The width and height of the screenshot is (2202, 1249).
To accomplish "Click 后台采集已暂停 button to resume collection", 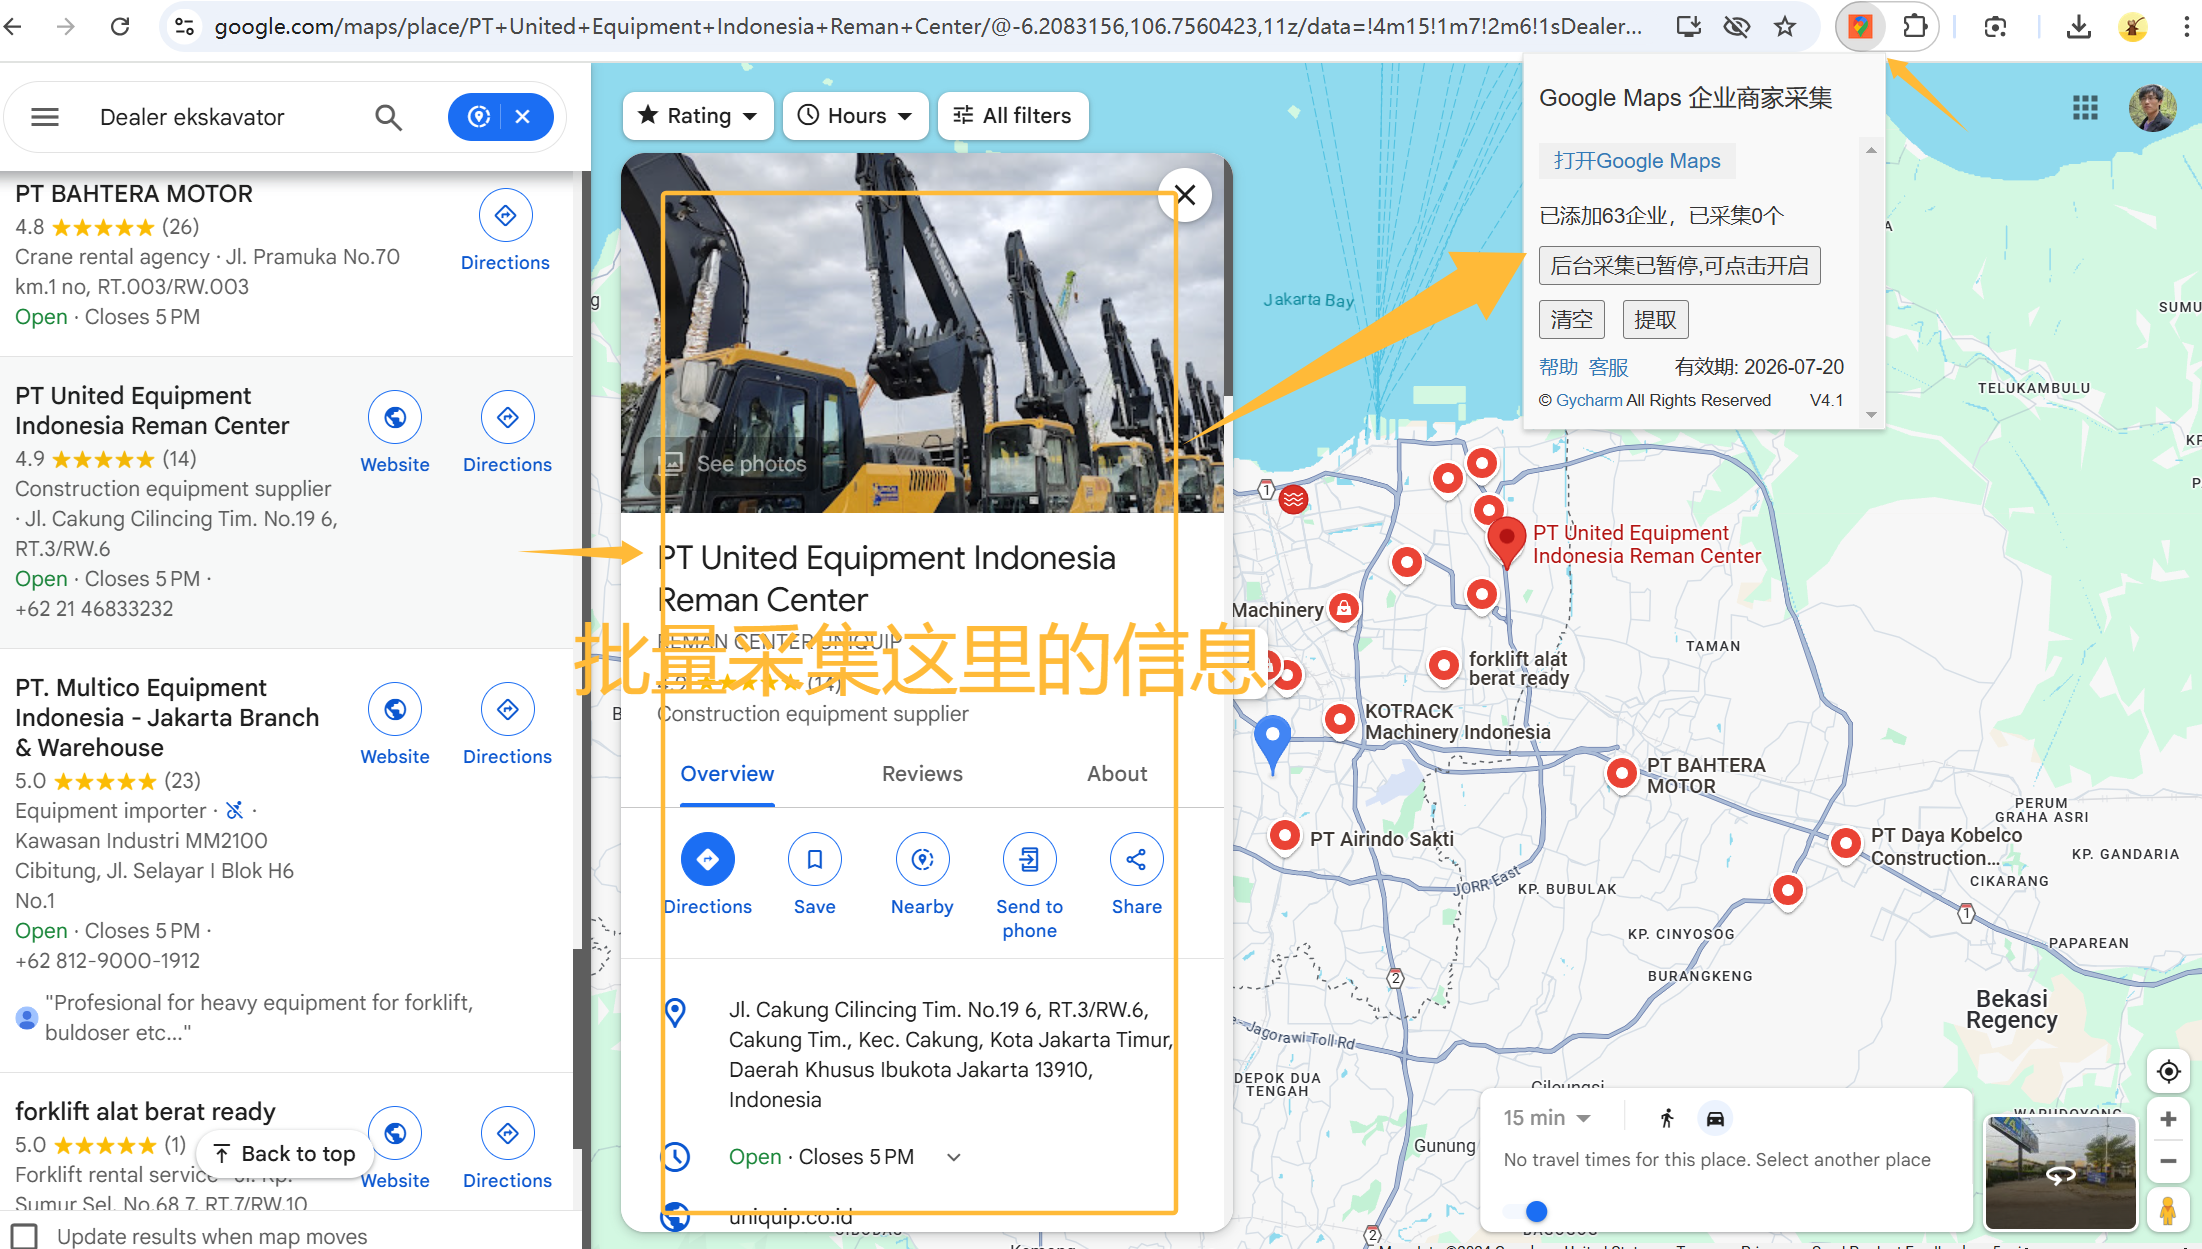I will [1679, 266].
